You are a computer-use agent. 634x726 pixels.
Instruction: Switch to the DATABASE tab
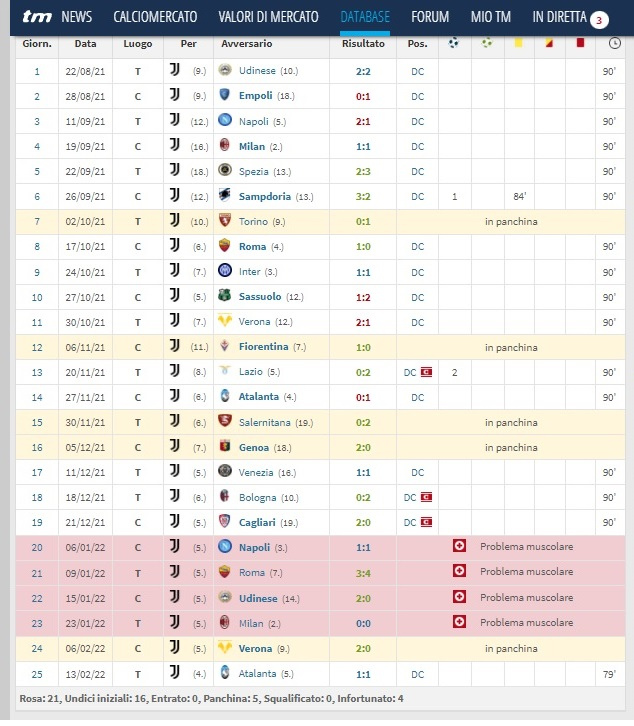point(365,17)
